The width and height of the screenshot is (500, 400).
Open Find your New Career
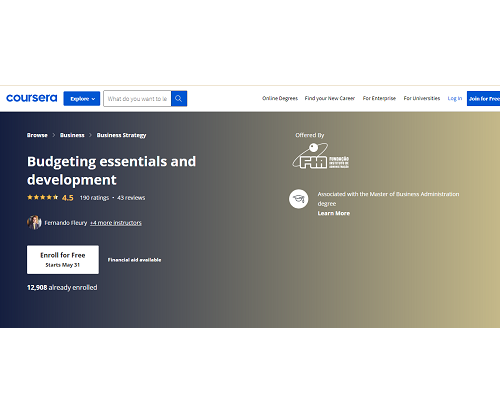coord(330,98)
